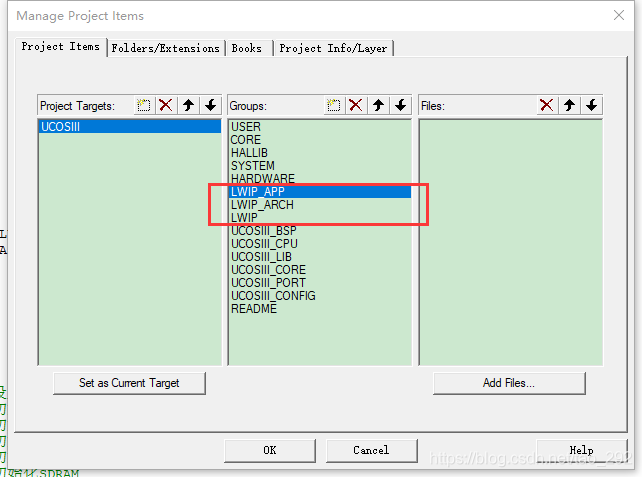642x477 pixels.
Task: Open the Folders/Extensions tab
Action: 166,48
